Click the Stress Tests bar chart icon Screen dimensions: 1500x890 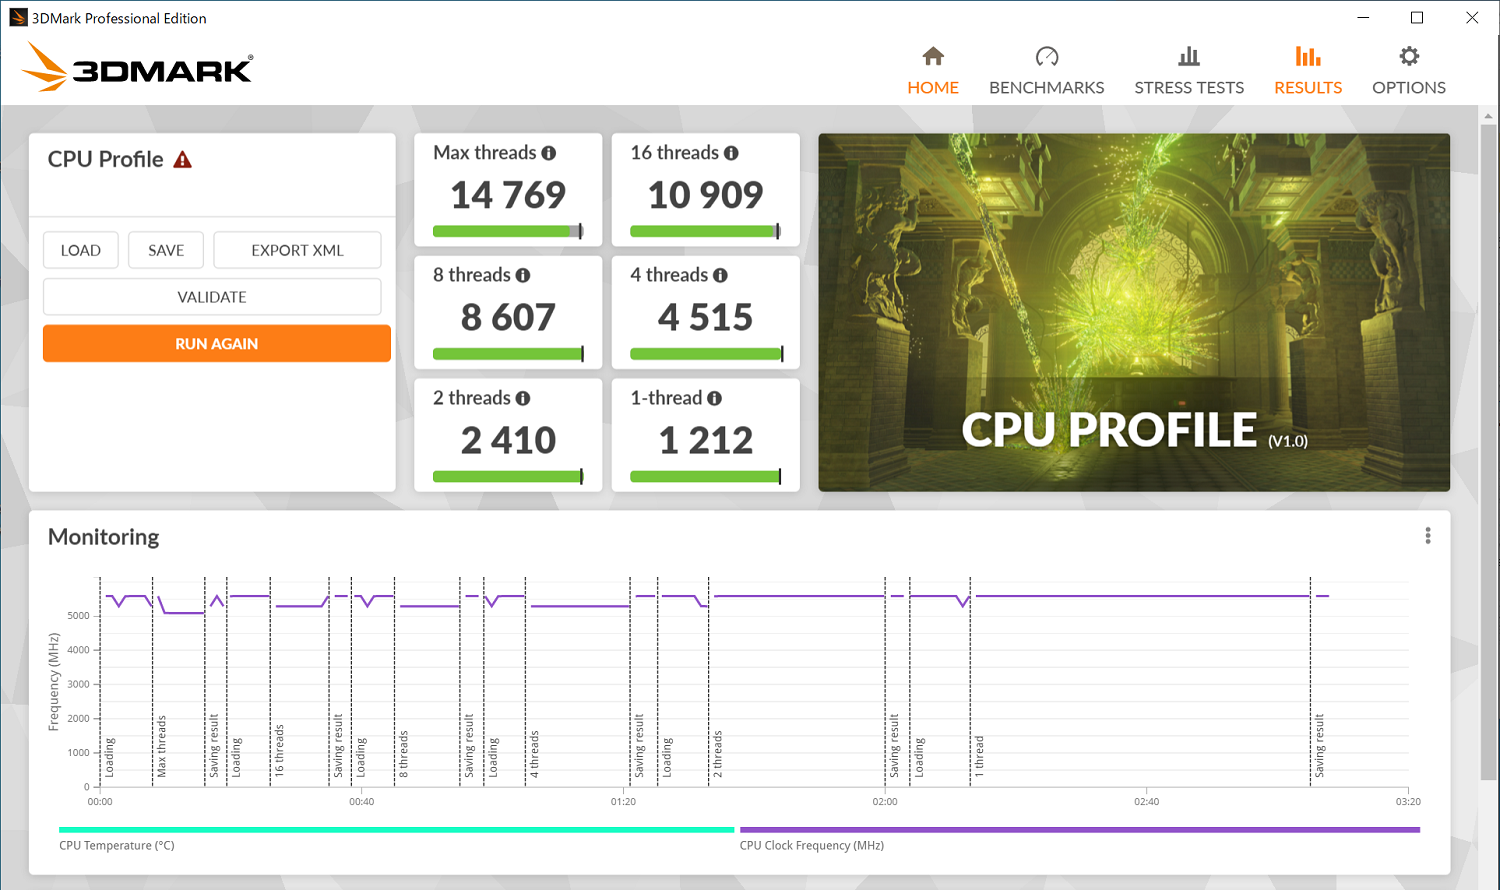point(1189,56)
